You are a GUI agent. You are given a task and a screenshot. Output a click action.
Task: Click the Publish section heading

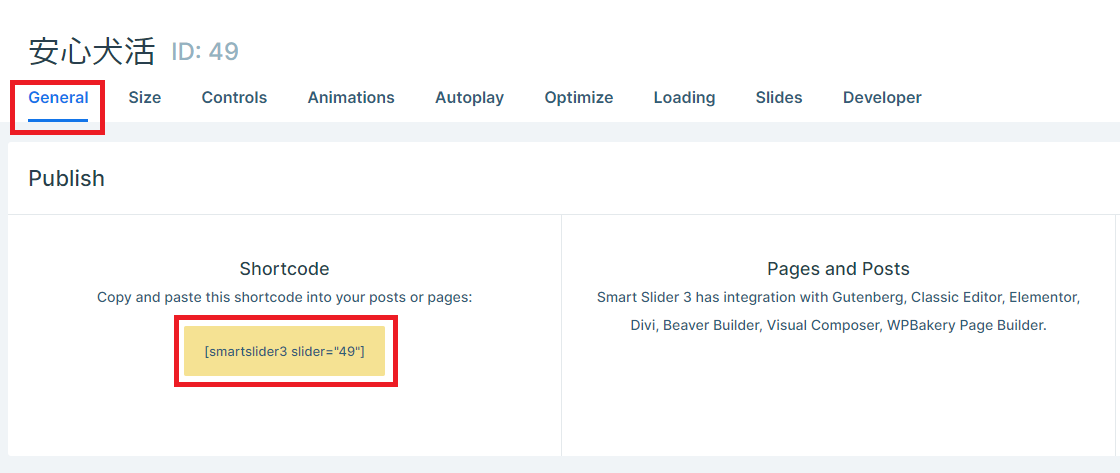pyautogui.click(x=66, y=179)
